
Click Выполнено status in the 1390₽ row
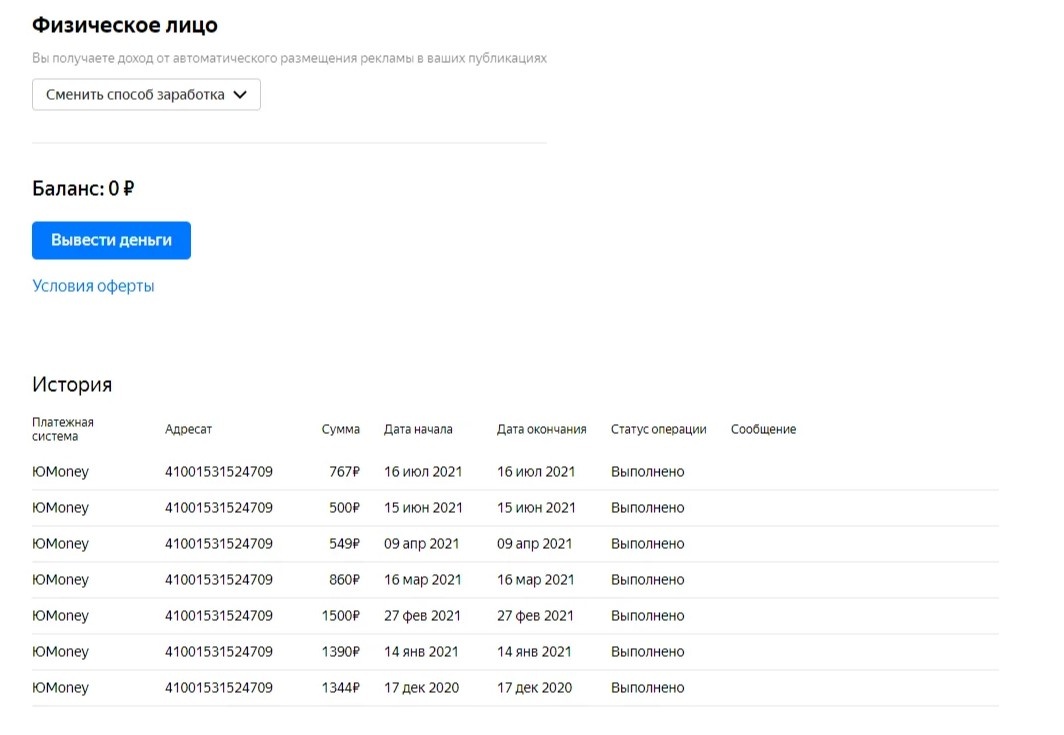coord(647,652)
